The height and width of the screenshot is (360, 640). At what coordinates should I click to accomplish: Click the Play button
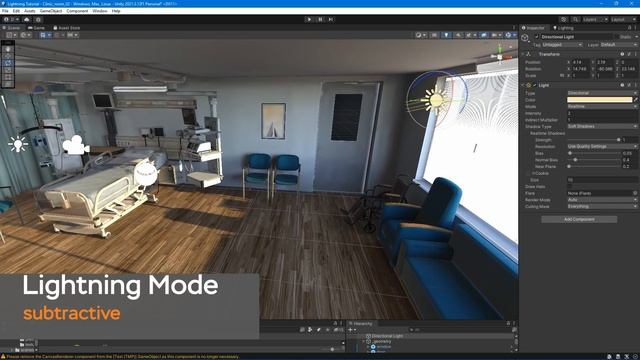pos(309,19)
